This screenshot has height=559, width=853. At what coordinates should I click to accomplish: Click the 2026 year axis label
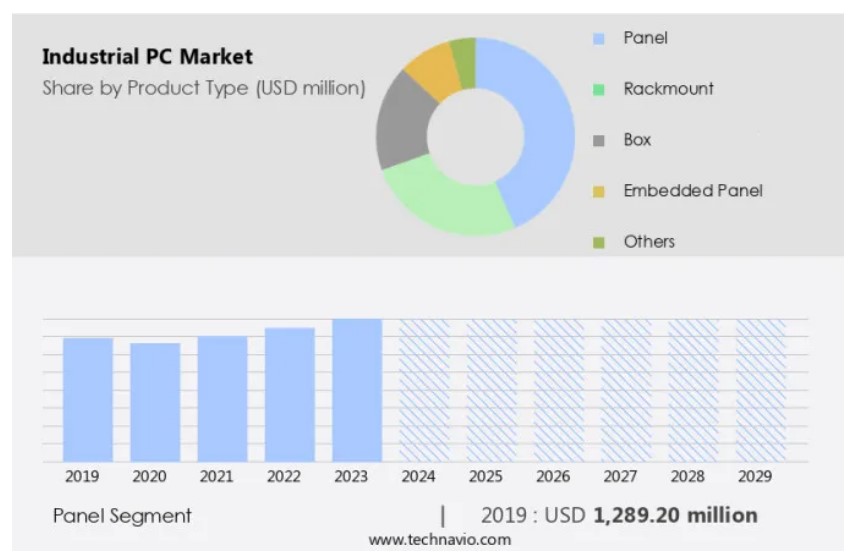553,477
